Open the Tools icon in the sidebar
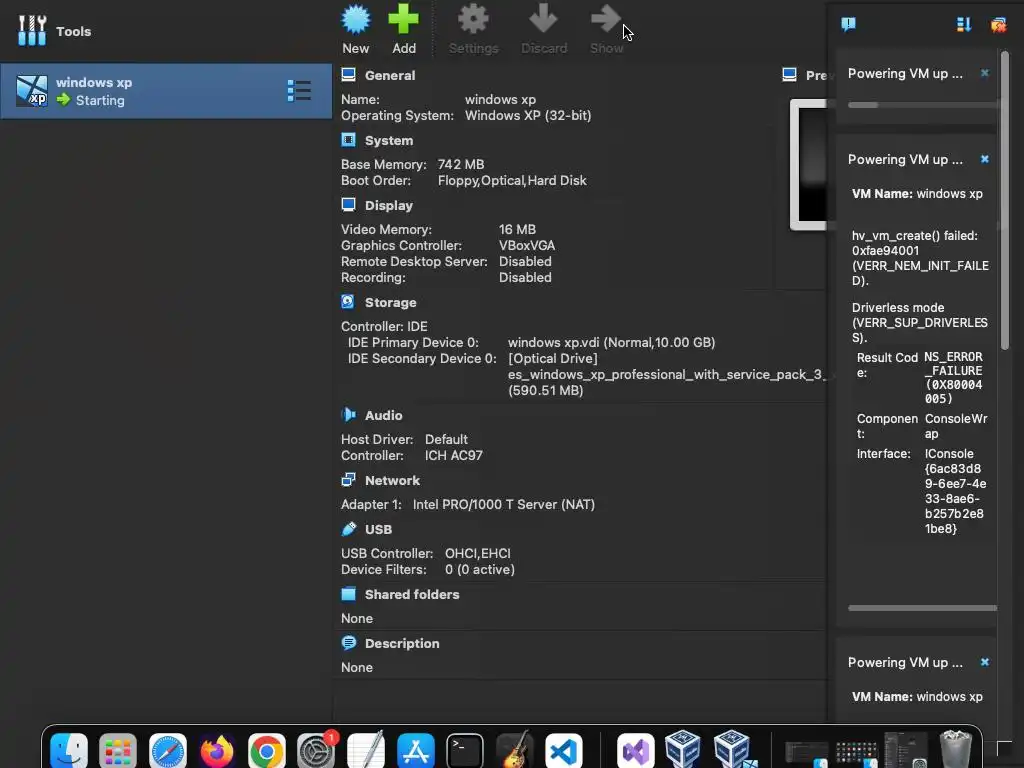Image resolution: width=1024 pixels, height=768 pixels. point(32,31)
